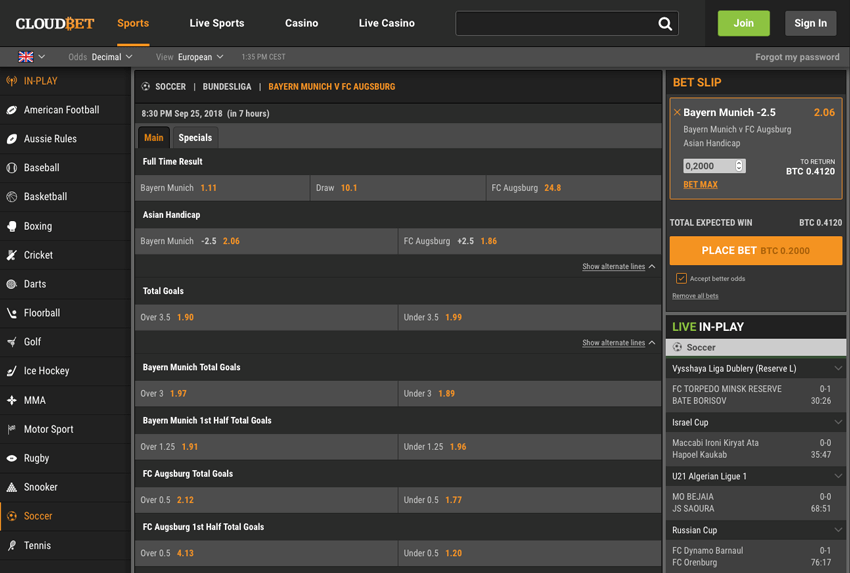Click the Baseball icon in sidebar
Image resolution: width=850 pixels, height=573 pixels.
11,168
